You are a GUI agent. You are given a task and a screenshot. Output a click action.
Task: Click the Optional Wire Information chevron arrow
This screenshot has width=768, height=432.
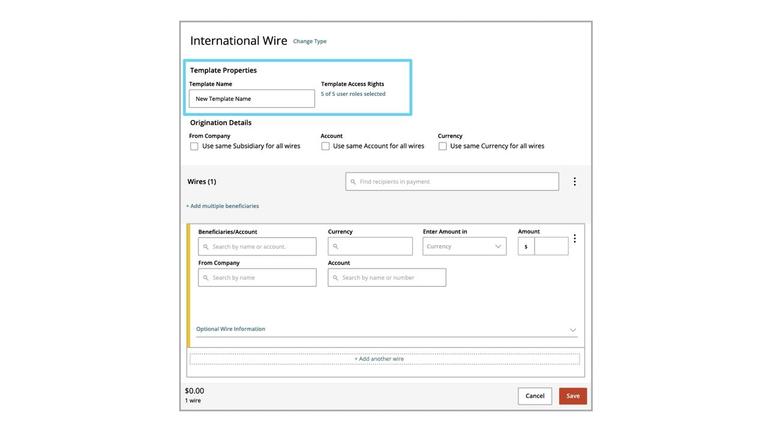click(573, 330)
